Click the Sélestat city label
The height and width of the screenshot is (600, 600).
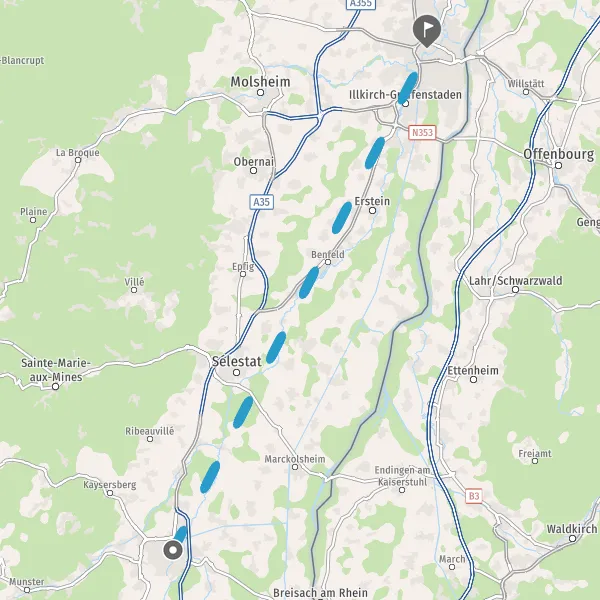(237, 361)
